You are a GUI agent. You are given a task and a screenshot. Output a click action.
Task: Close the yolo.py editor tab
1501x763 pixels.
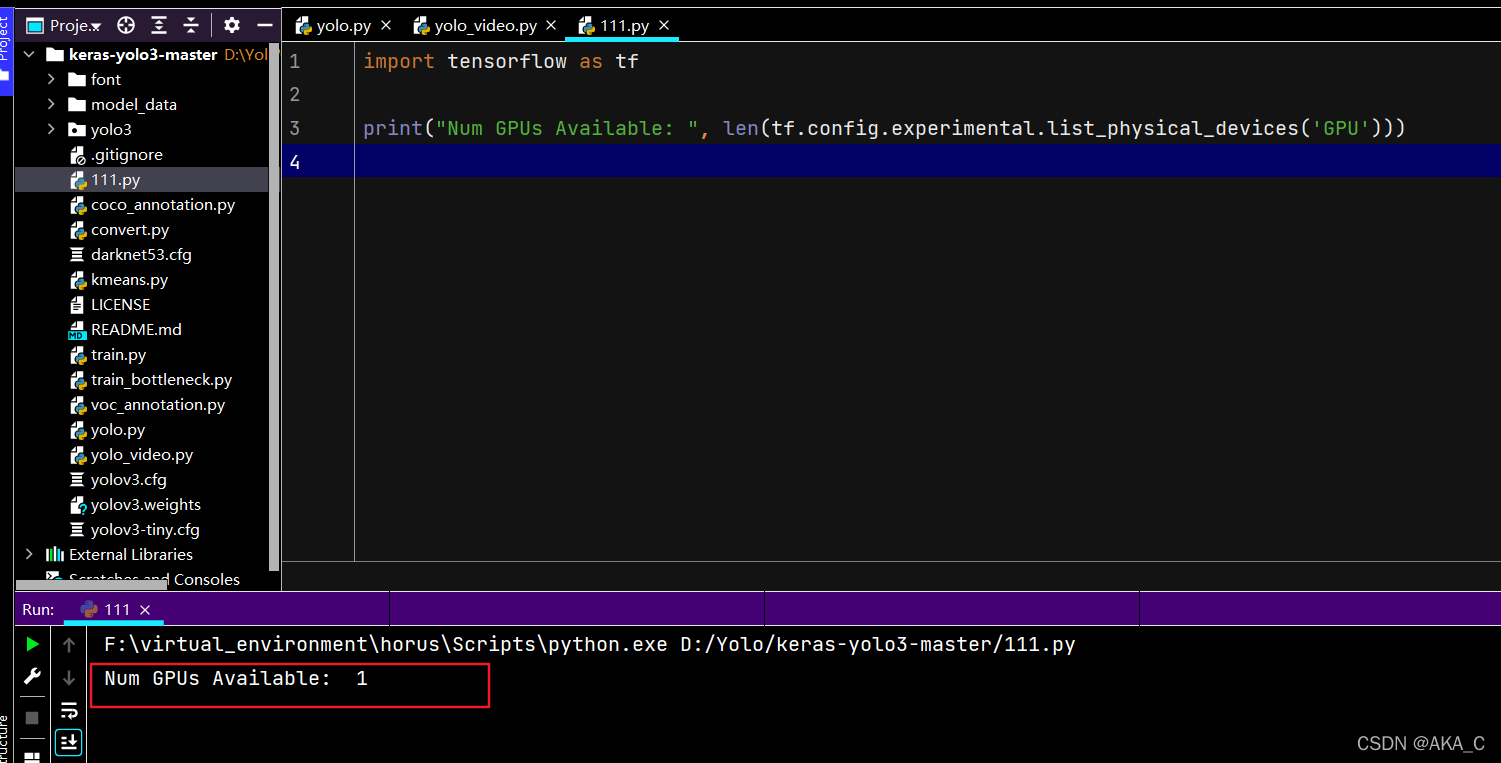pyautogui.click(x=386, y=26)
